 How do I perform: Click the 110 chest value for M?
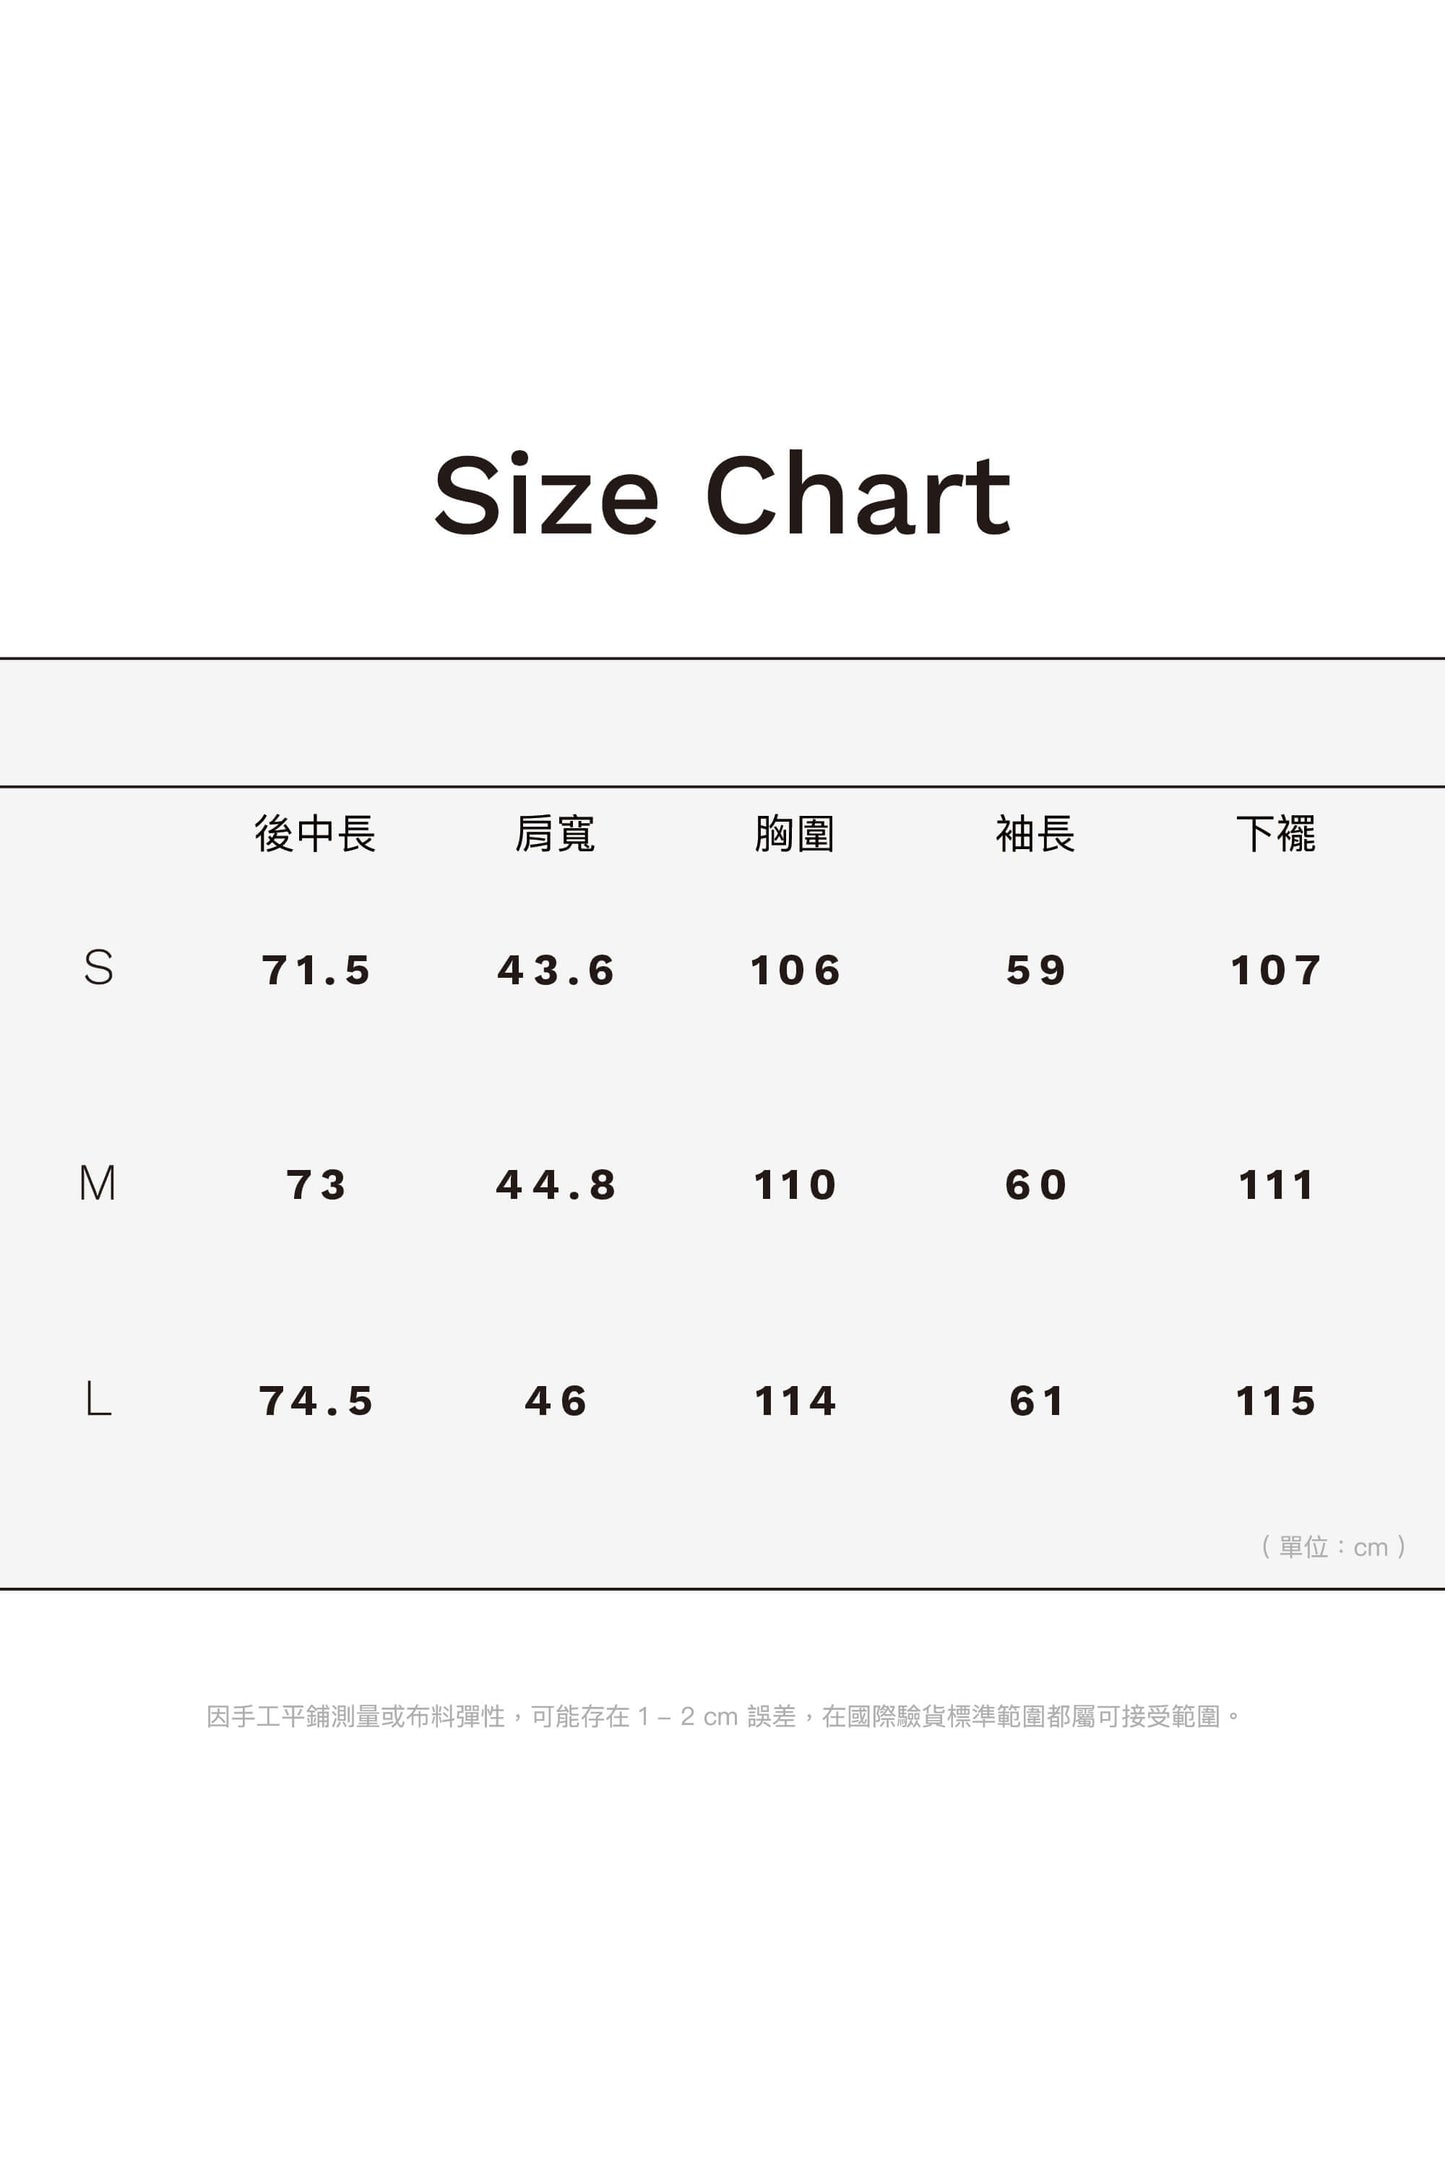point(796,1185)
